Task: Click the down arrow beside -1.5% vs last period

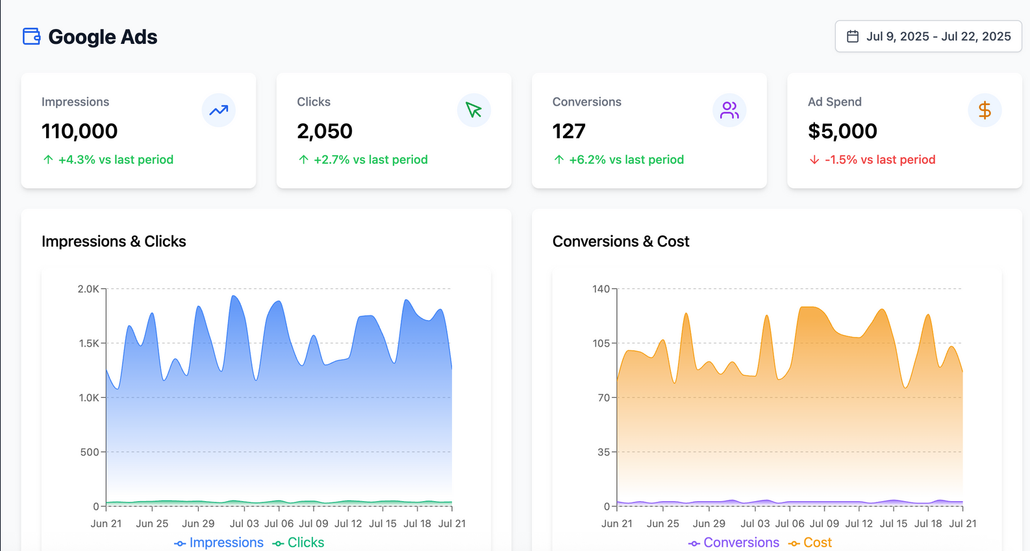Action: pyautogui.click(x=814, y=160)
